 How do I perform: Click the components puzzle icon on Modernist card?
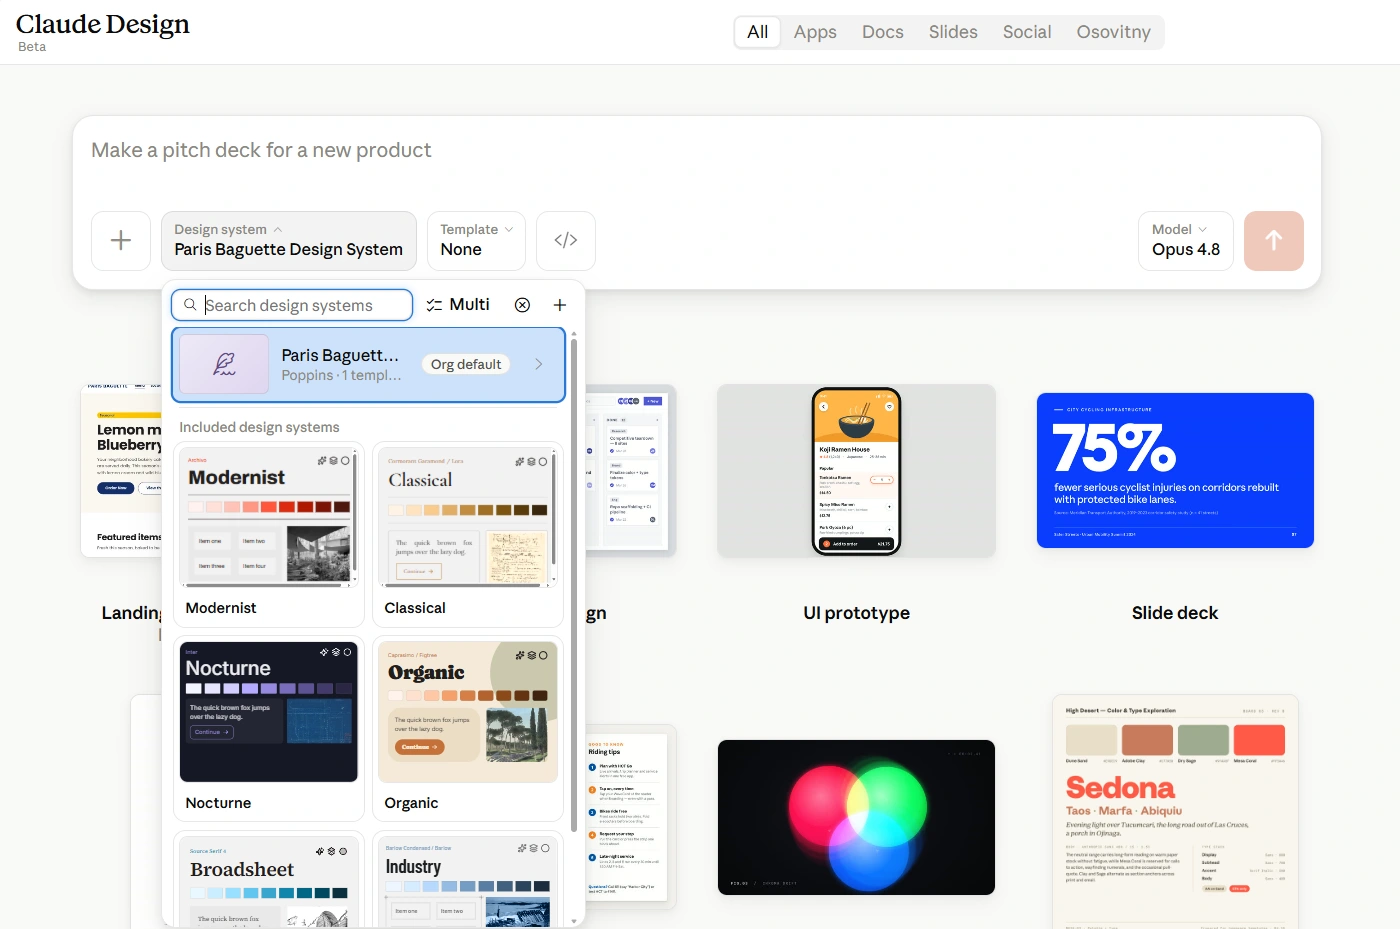[x=322, y=461]
